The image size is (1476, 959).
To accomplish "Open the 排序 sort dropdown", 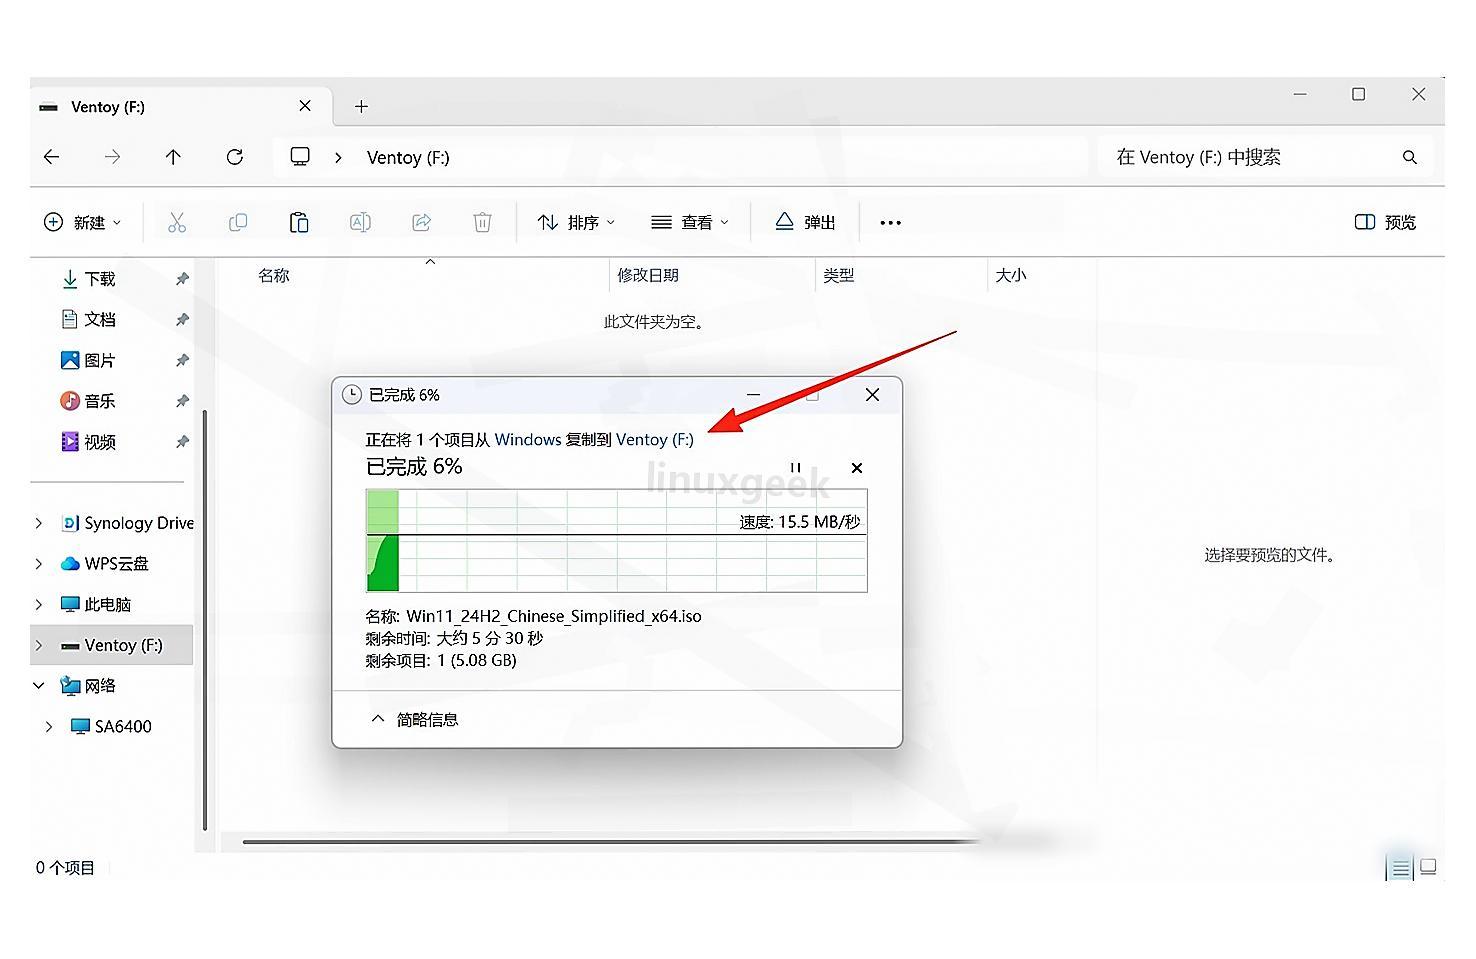I will coord(576,222).
